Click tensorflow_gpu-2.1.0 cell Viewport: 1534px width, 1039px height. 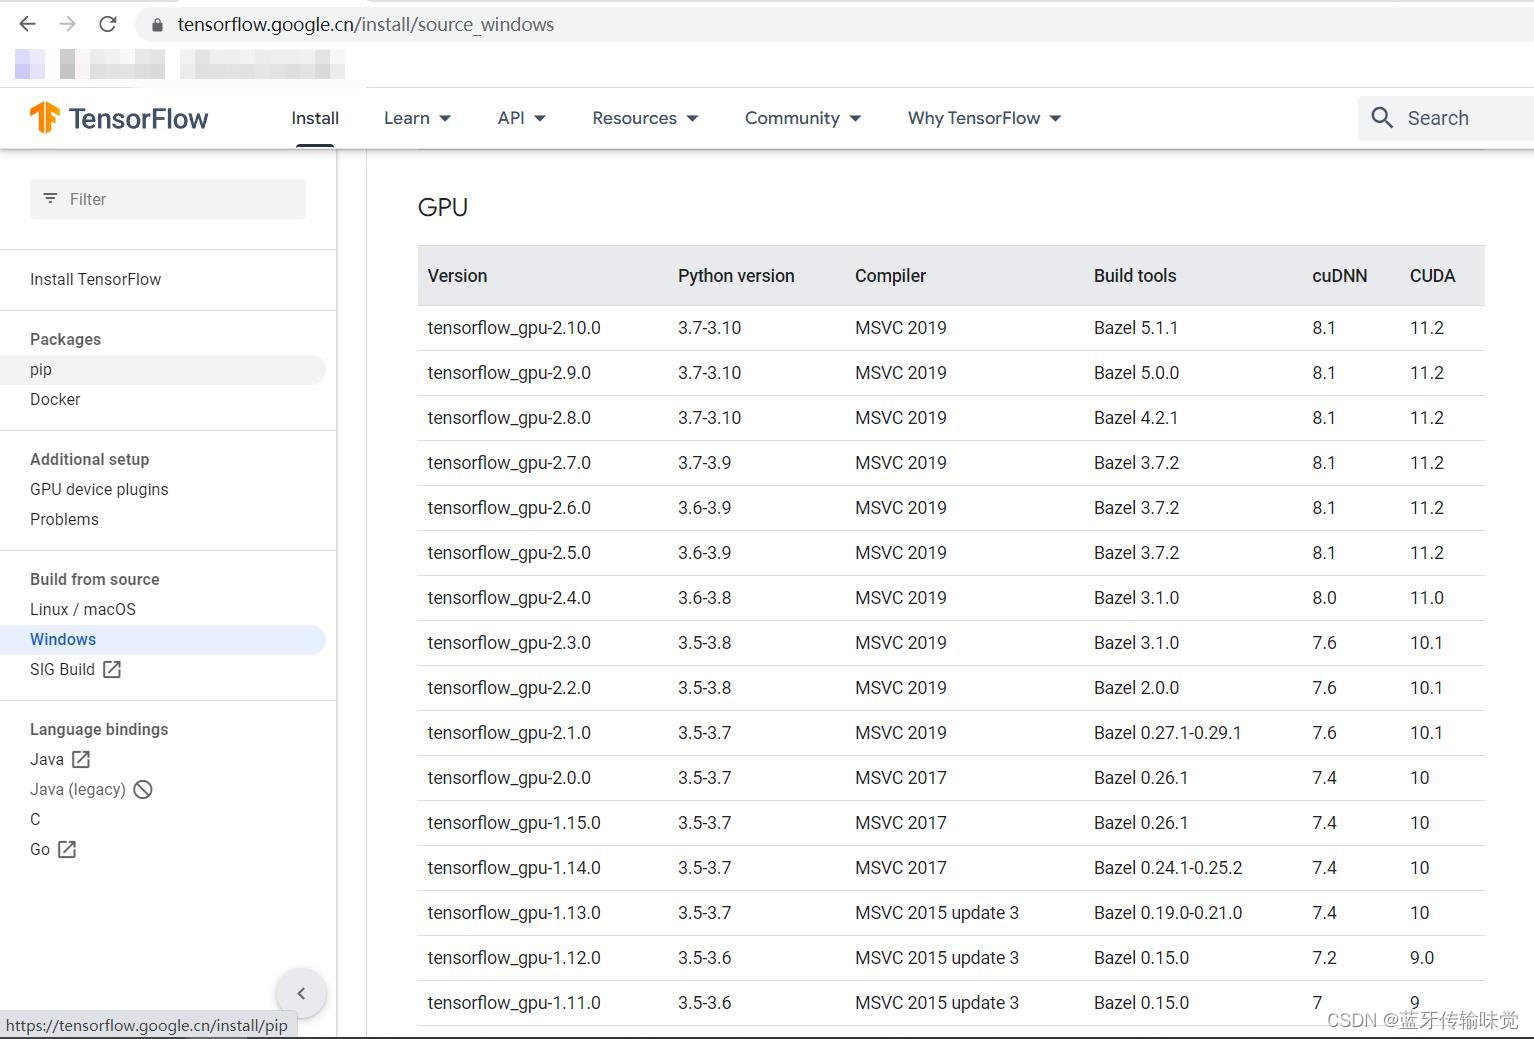509,733
